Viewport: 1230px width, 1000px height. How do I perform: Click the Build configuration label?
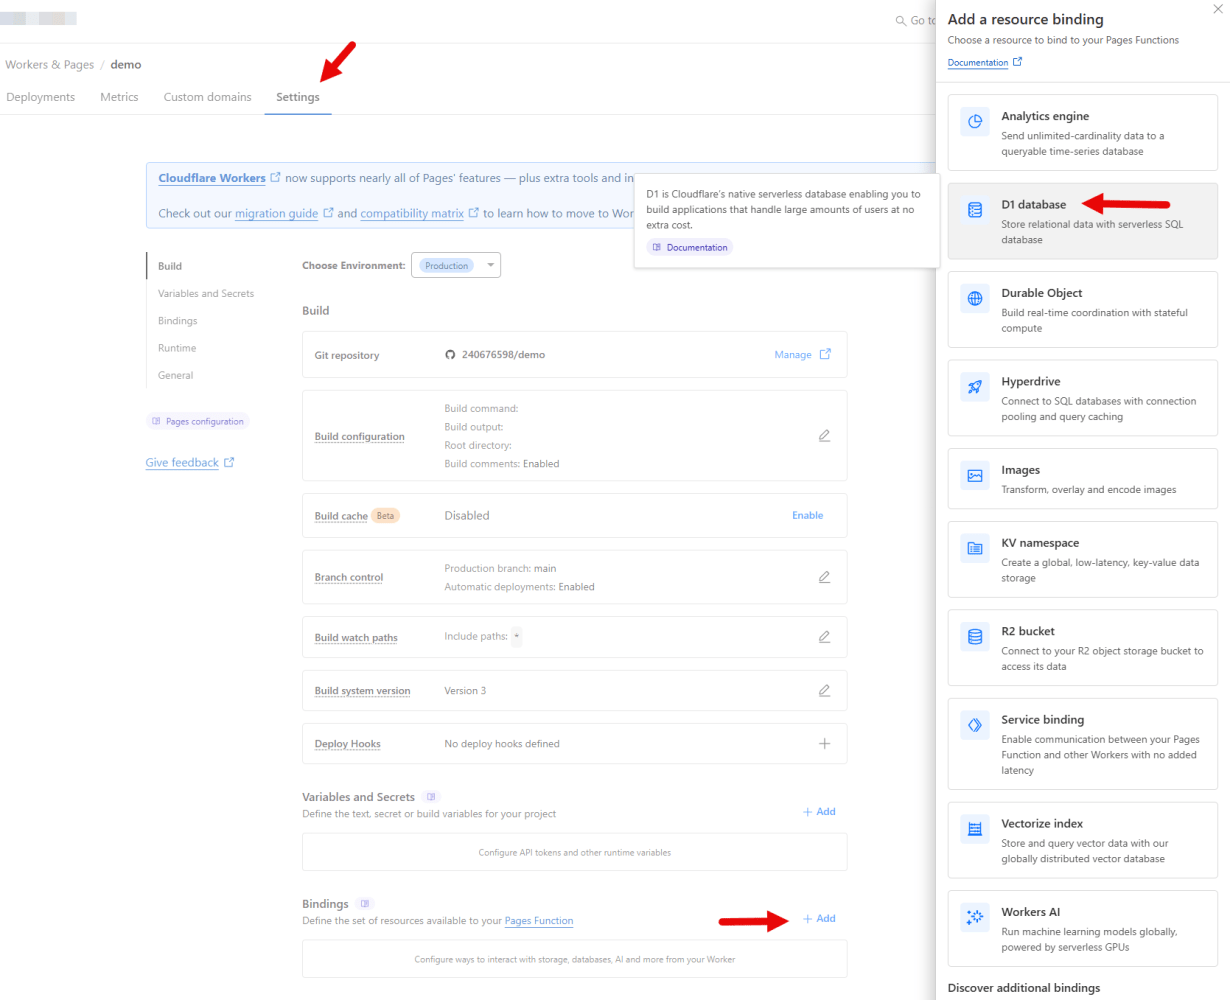click(x=360, y=437)
